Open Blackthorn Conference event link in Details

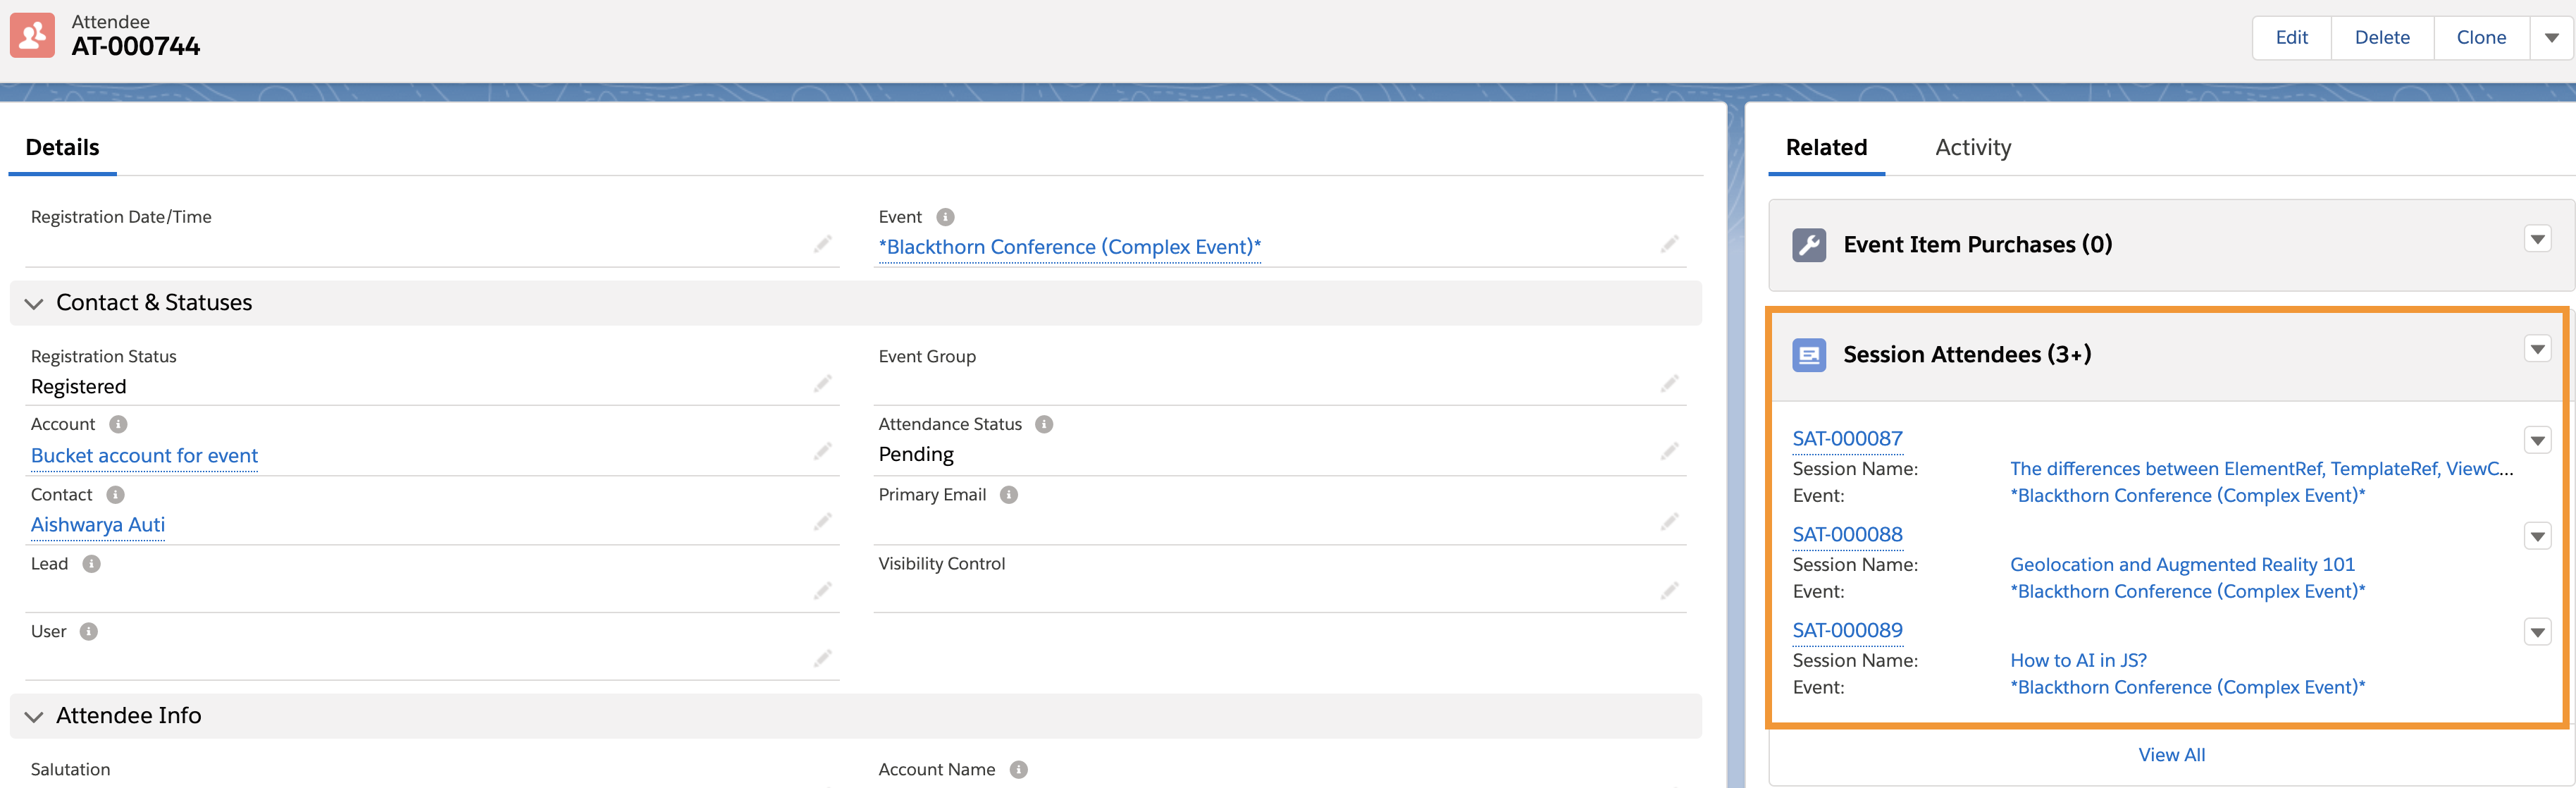(x=1069, y=247)
